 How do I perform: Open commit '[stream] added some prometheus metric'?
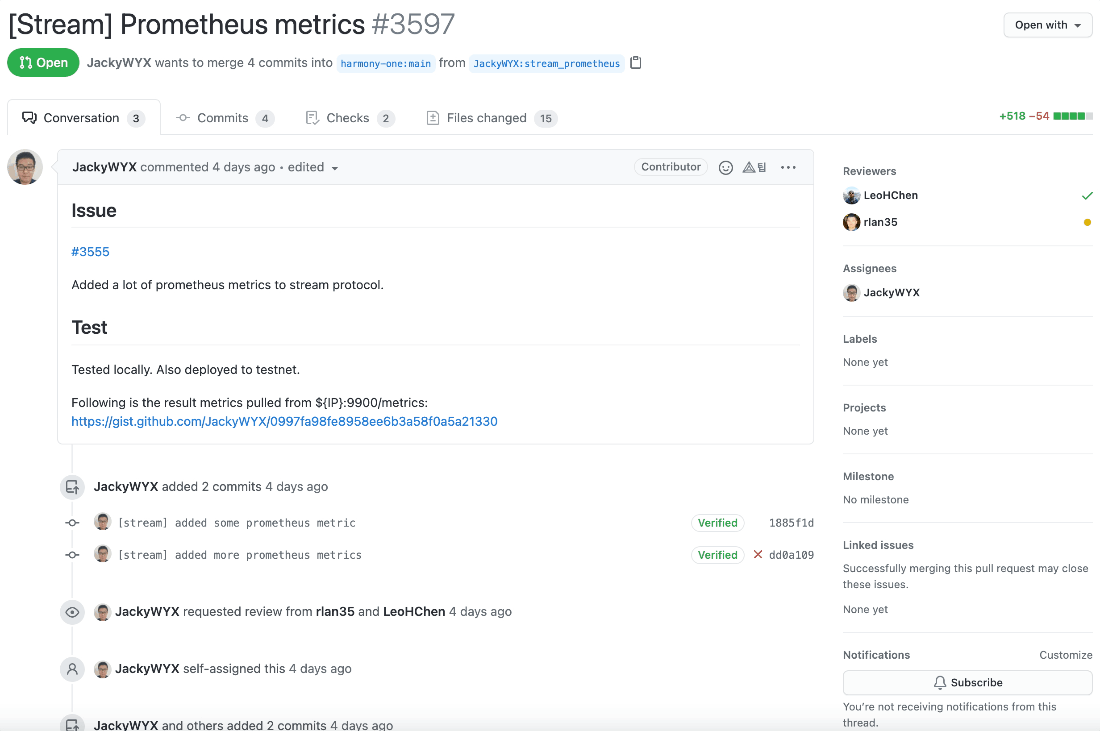(x=237, y=523)
